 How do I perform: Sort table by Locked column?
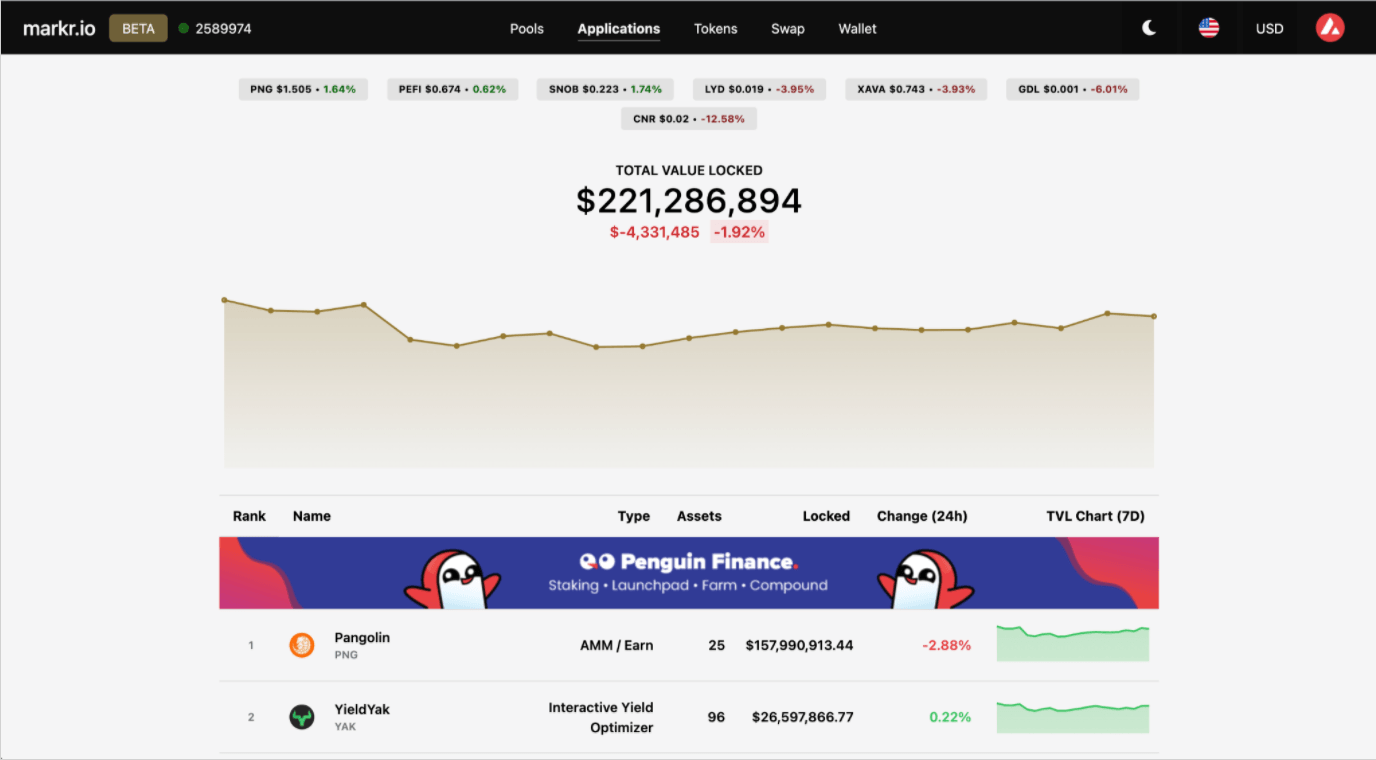point(826,516)
